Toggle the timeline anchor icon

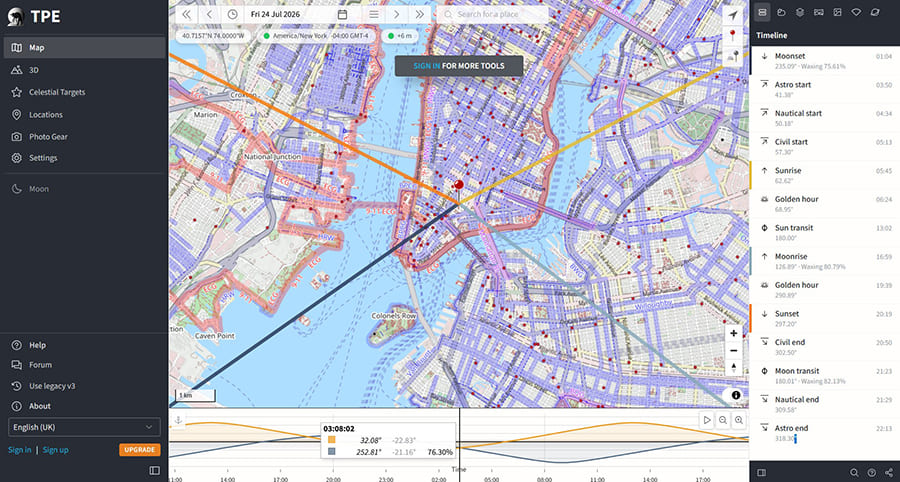[178, 421]
